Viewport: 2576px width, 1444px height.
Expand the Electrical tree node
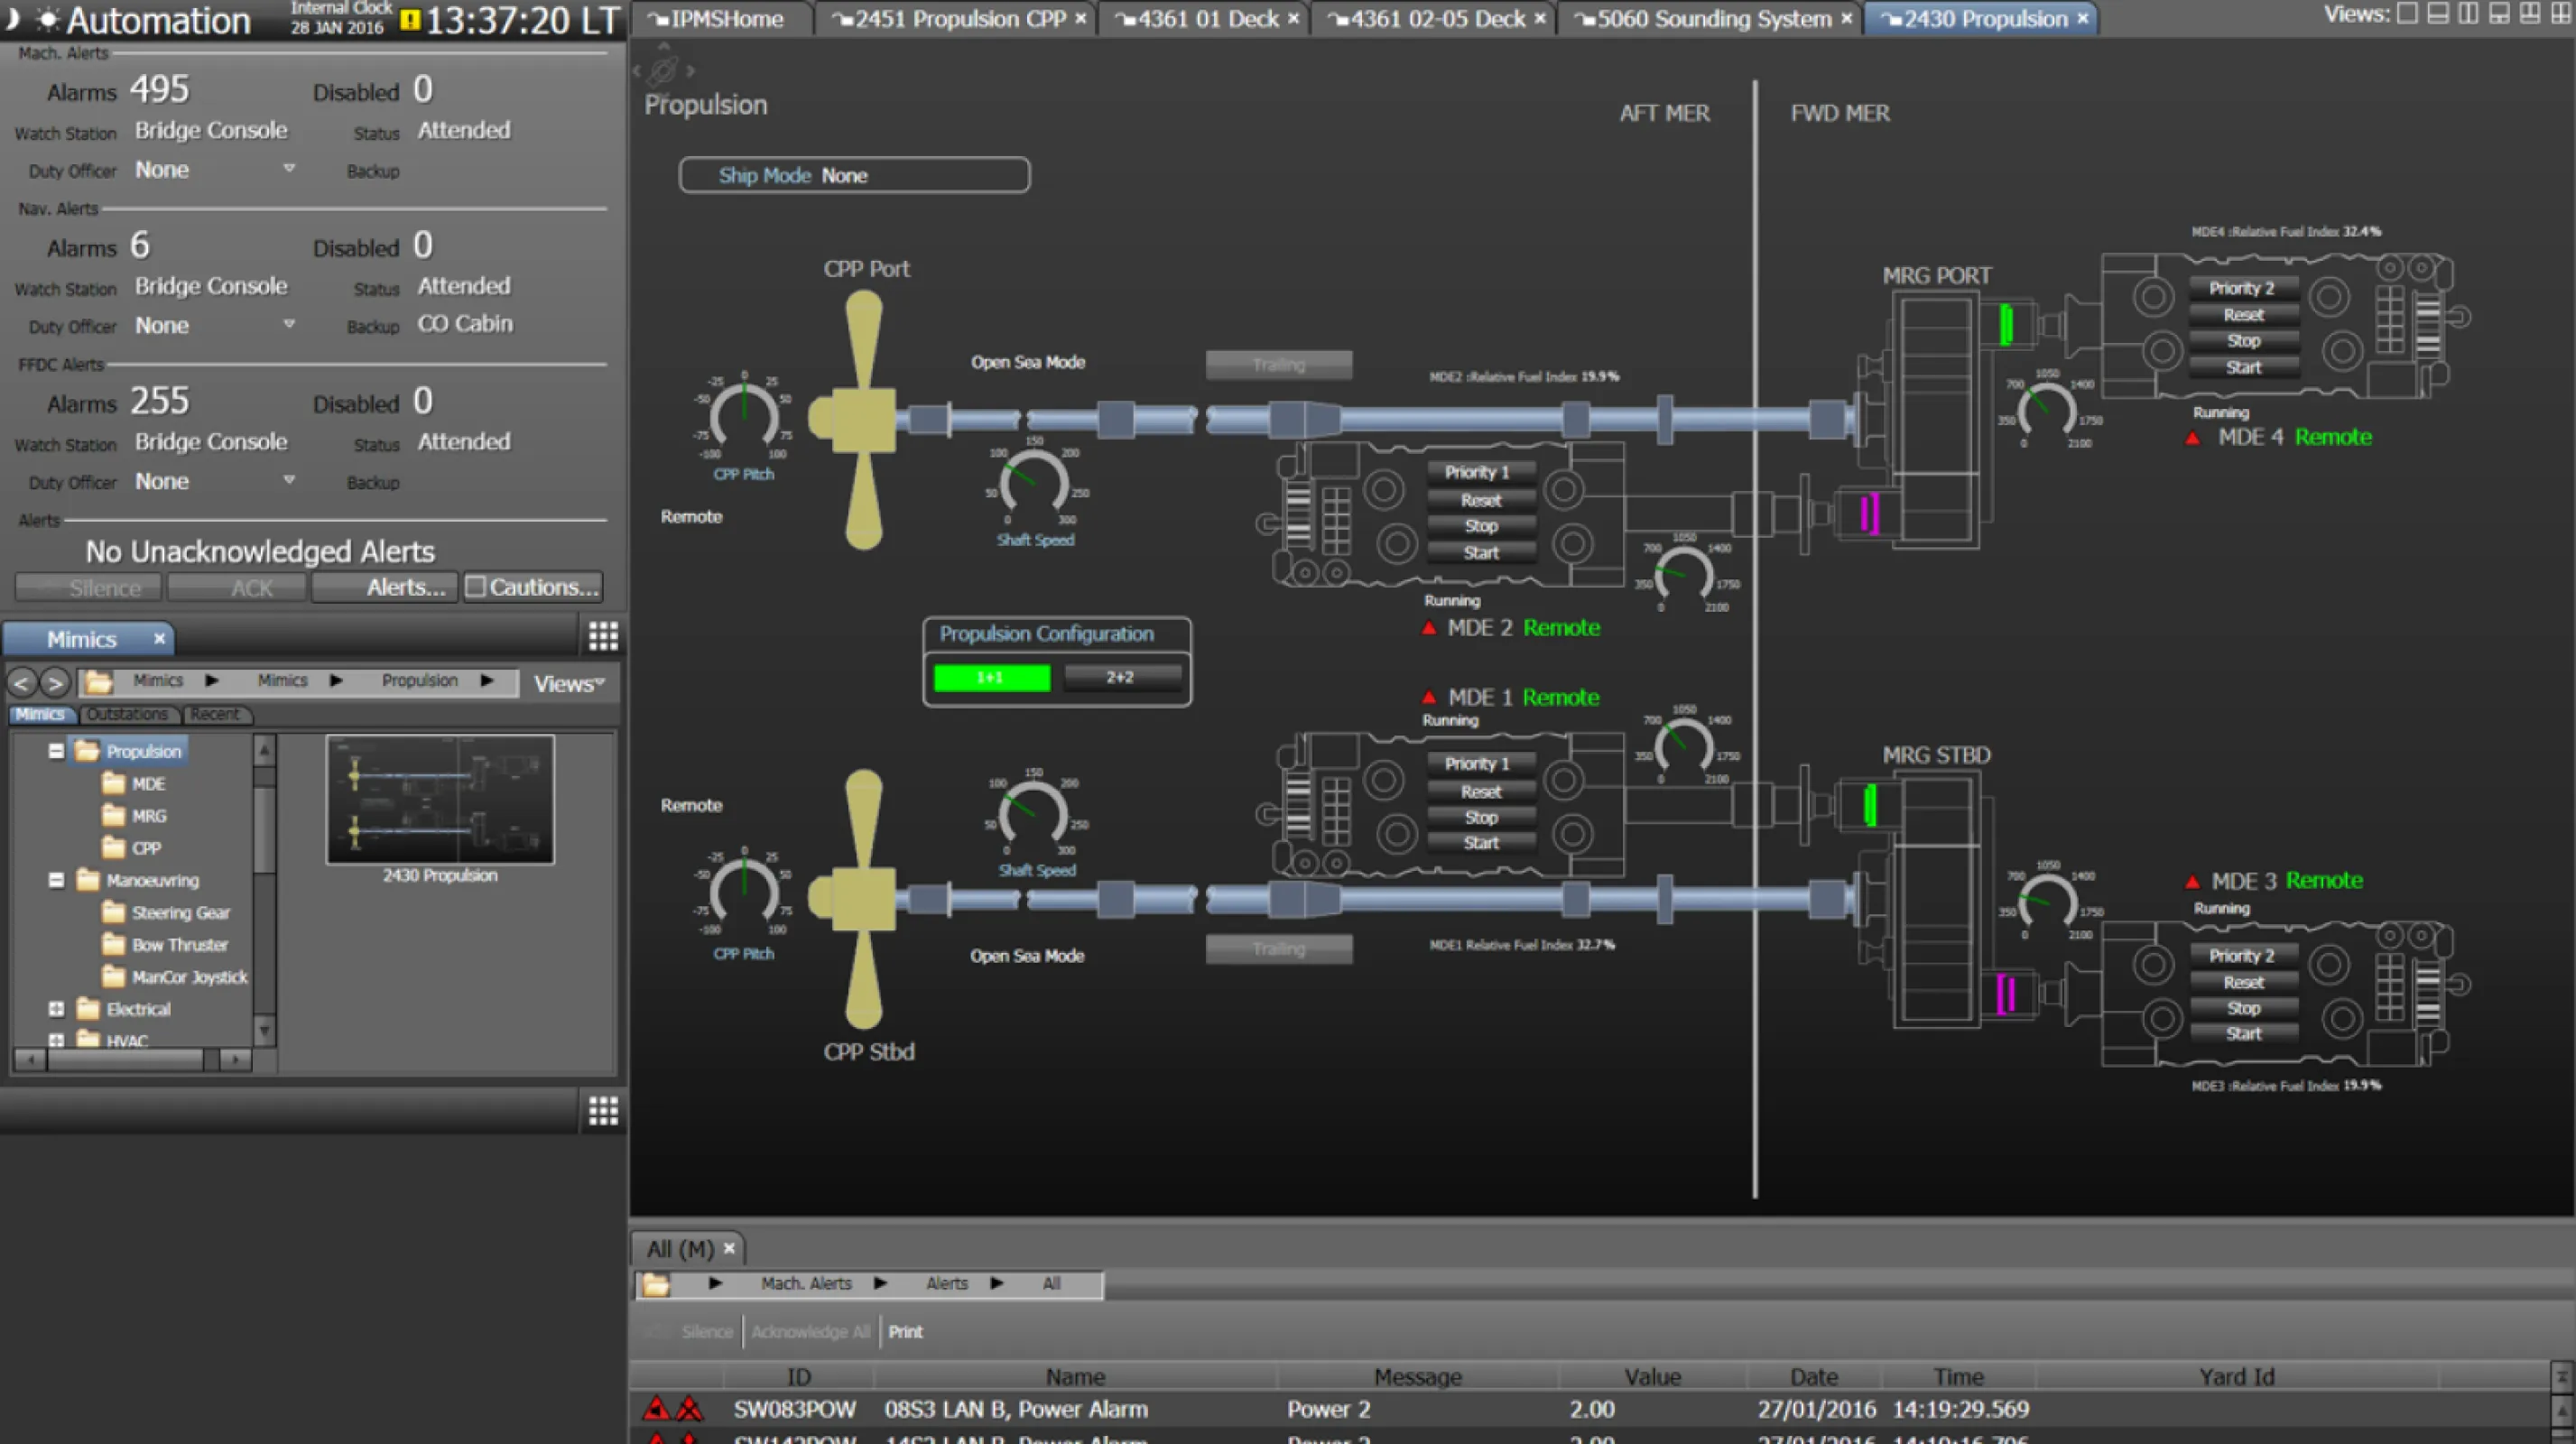coord(57,1009)
